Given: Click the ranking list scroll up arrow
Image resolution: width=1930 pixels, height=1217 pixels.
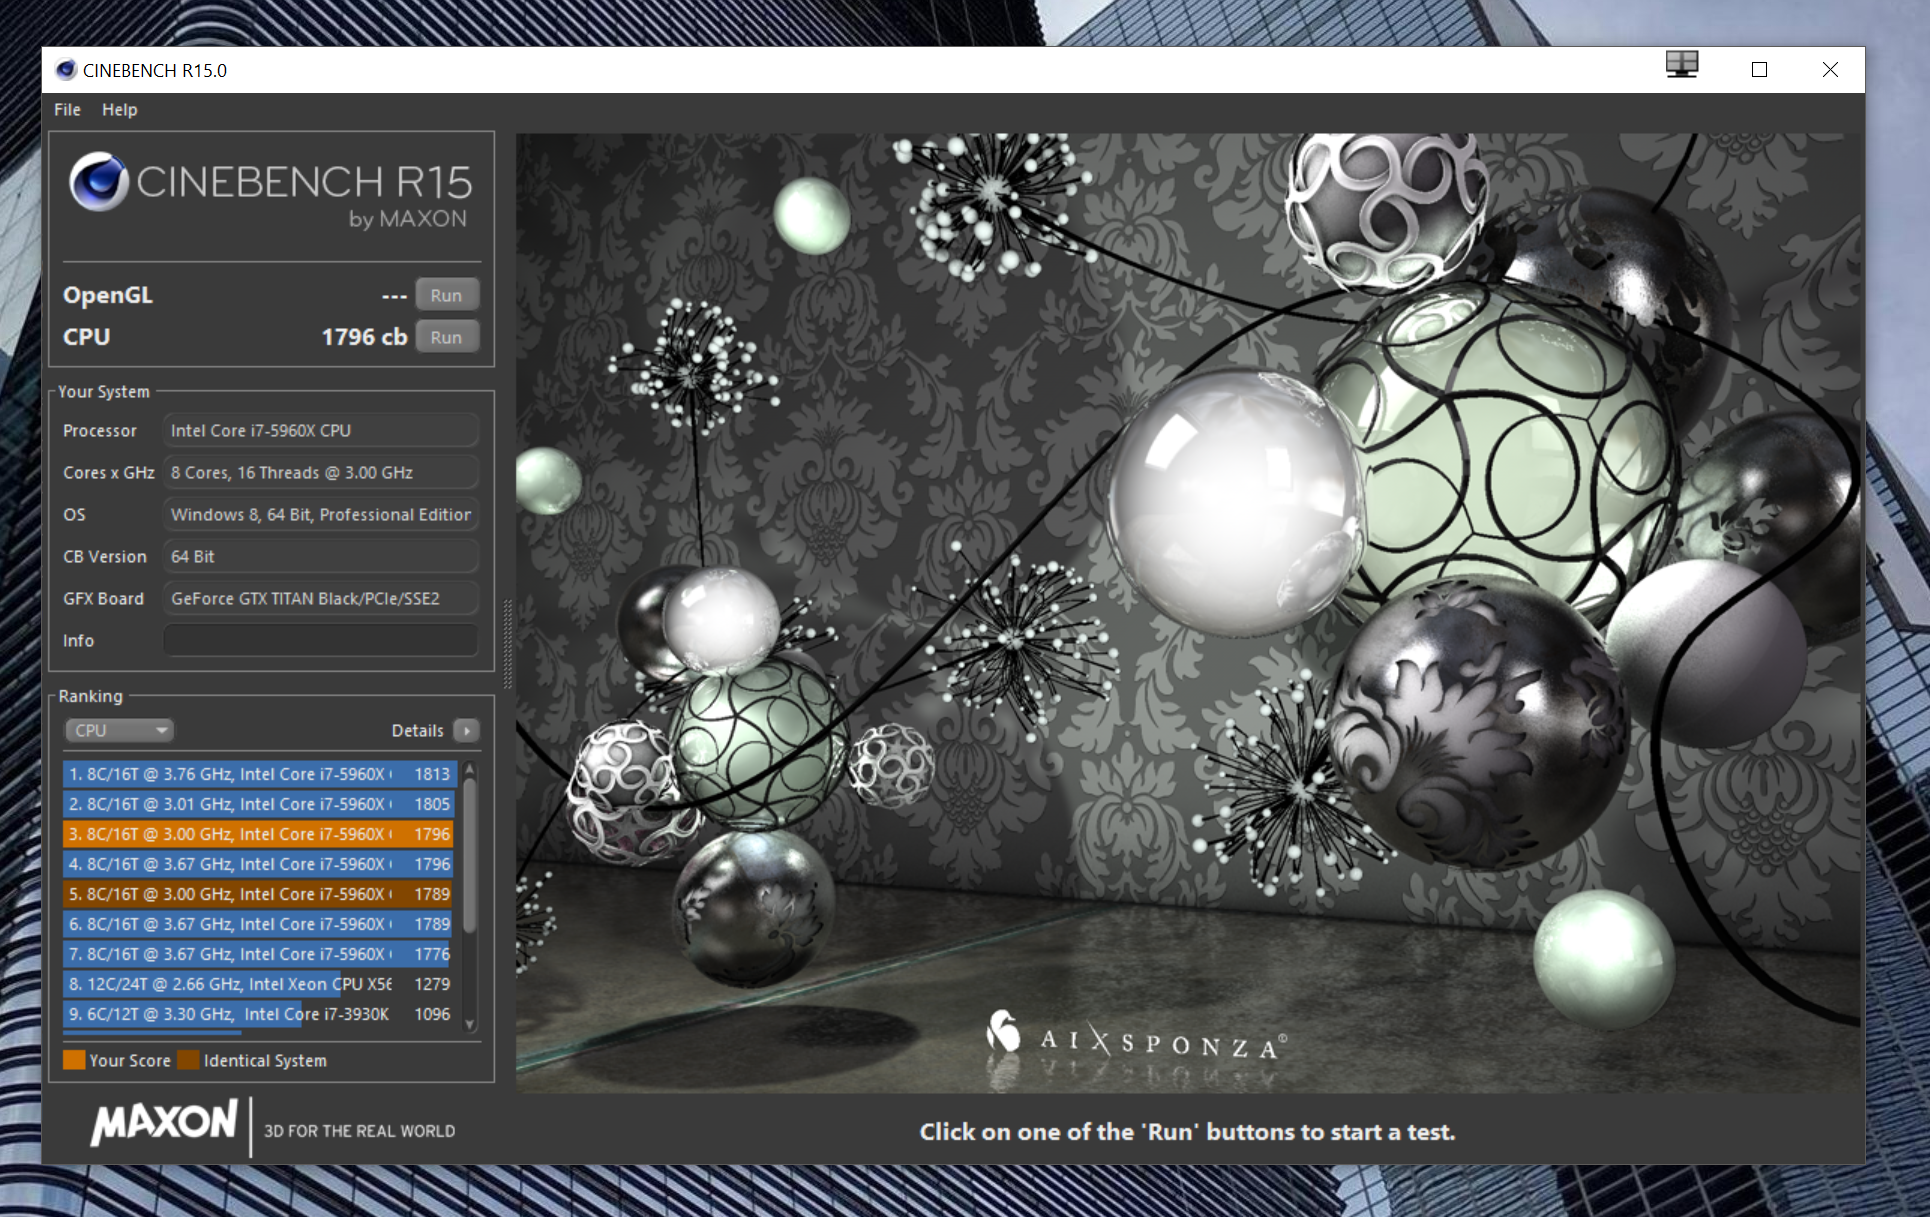Looking at the screenshot, I should [470, 770].
